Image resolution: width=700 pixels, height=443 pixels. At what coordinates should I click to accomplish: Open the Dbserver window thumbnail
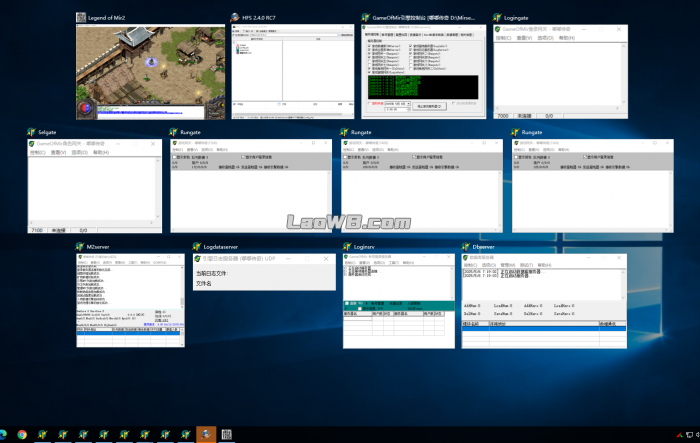544,301
